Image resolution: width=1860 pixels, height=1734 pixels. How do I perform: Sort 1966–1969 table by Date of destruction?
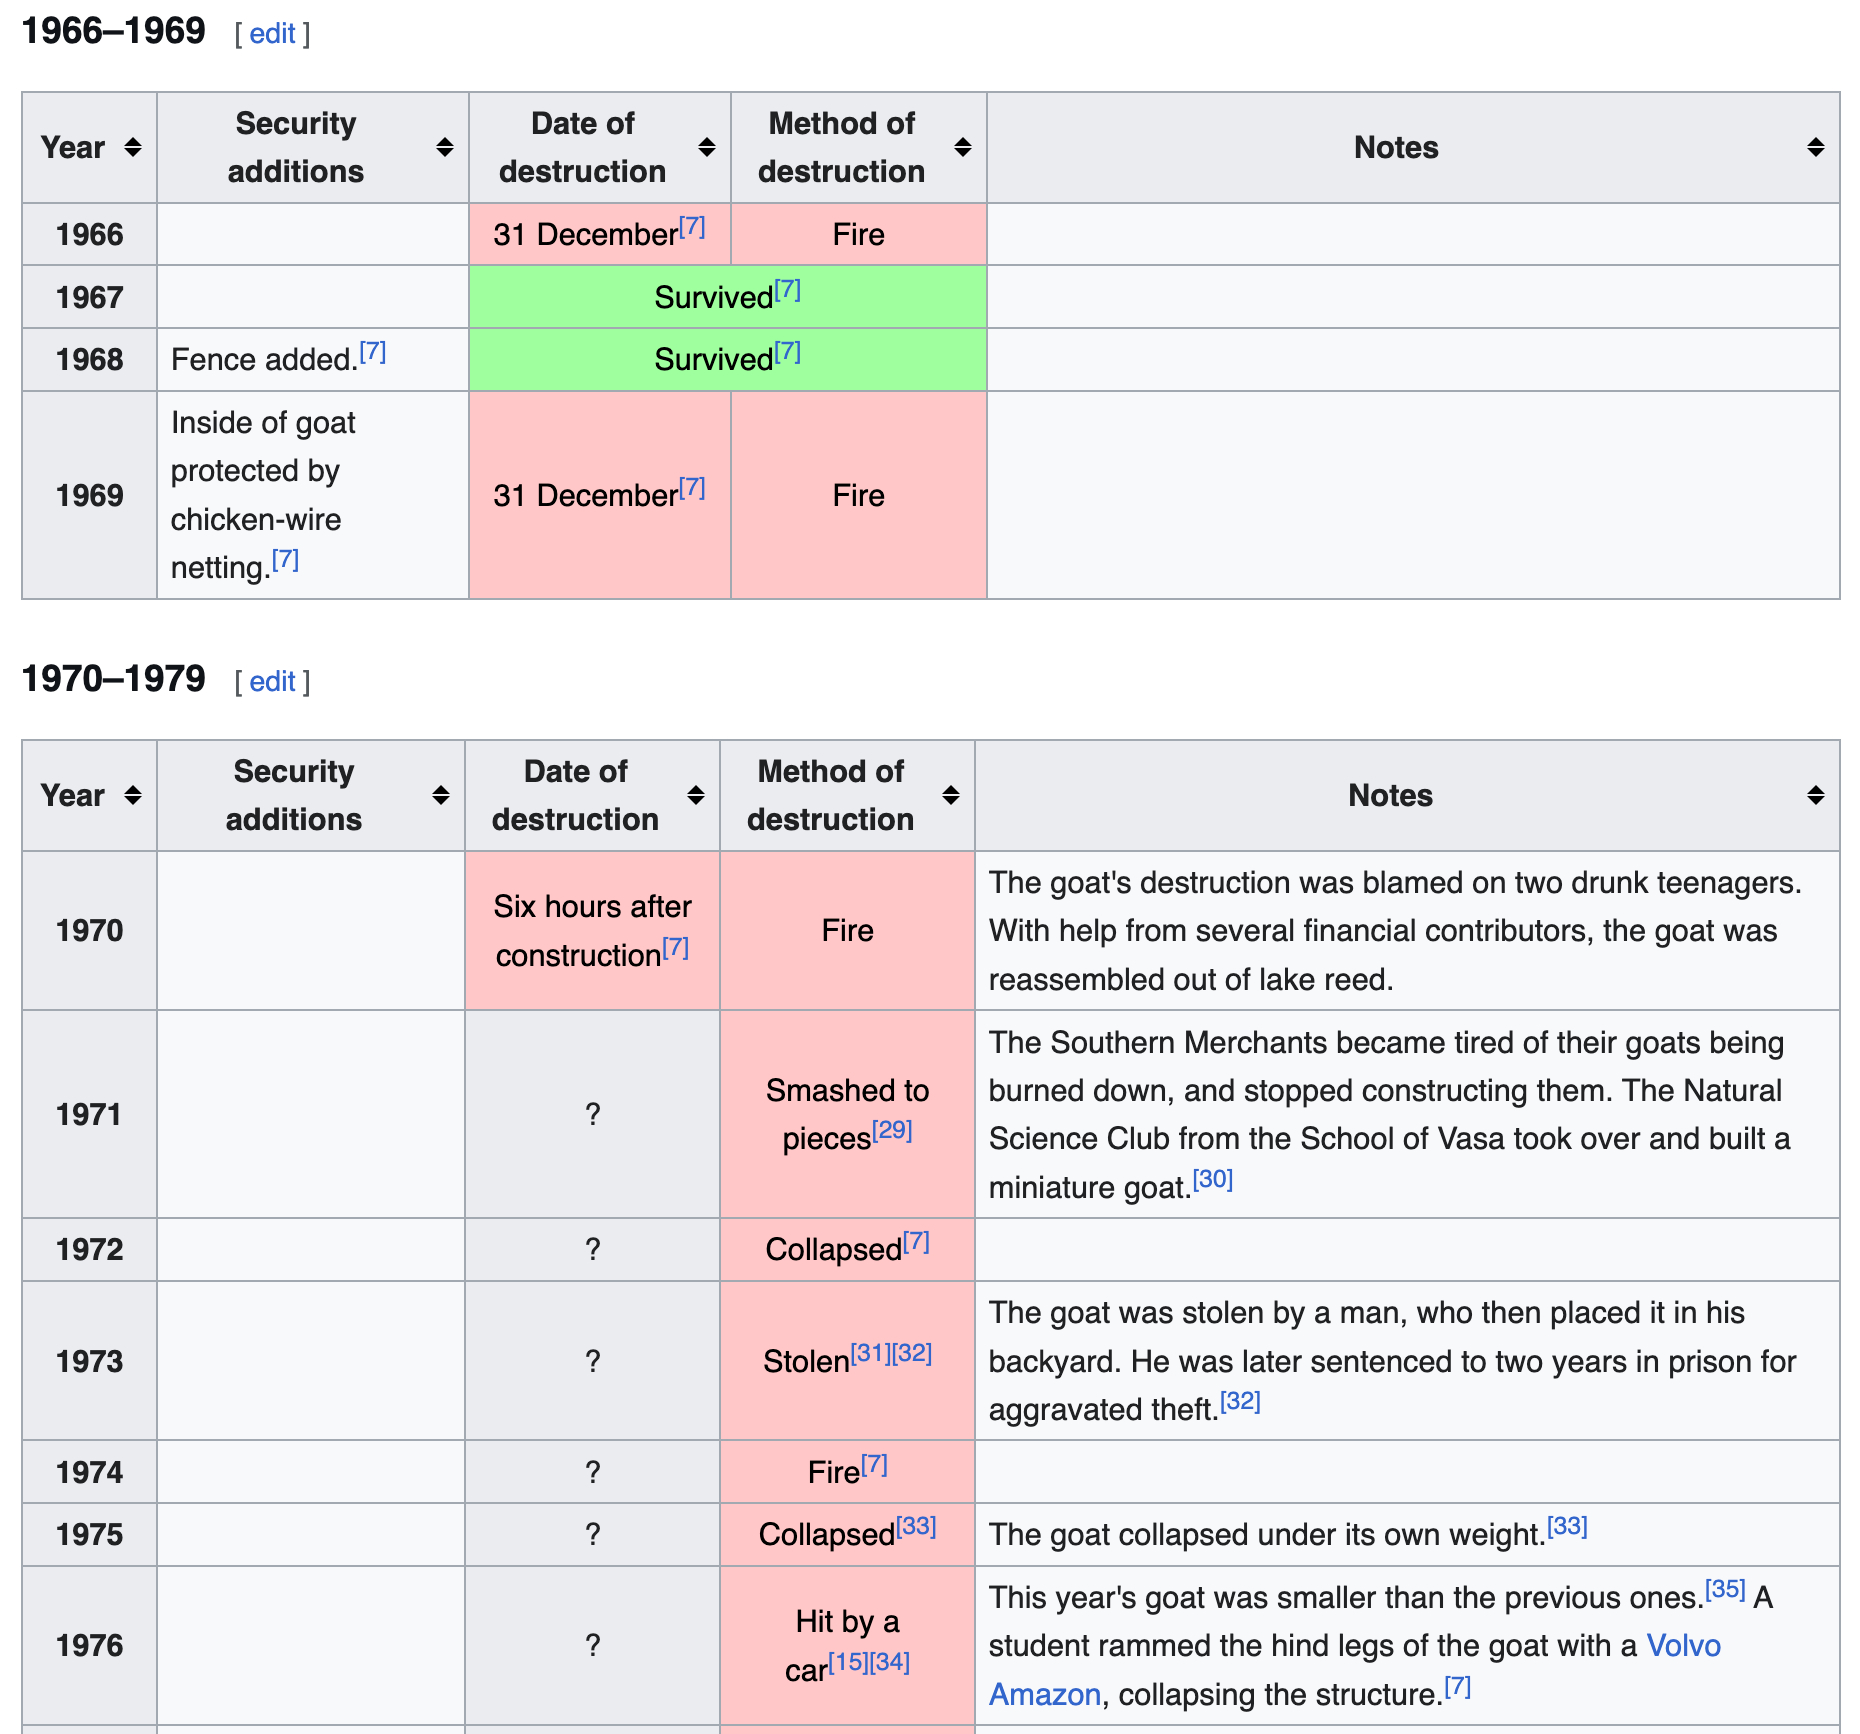pos(706,148)
